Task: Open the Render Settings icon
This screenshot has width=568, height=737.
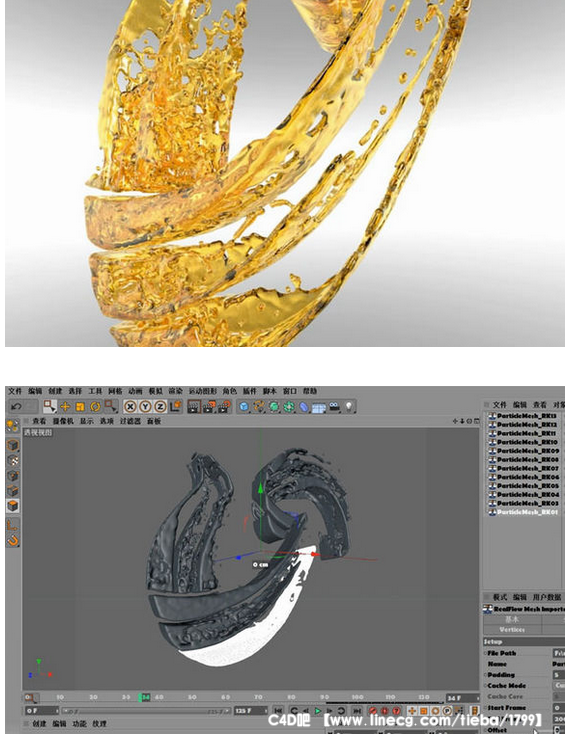Action: [x=225, y=407]
